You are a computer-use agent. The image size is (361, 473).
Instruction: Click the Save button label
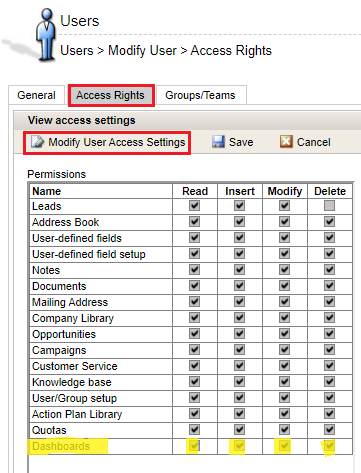(x=241, y=142)
